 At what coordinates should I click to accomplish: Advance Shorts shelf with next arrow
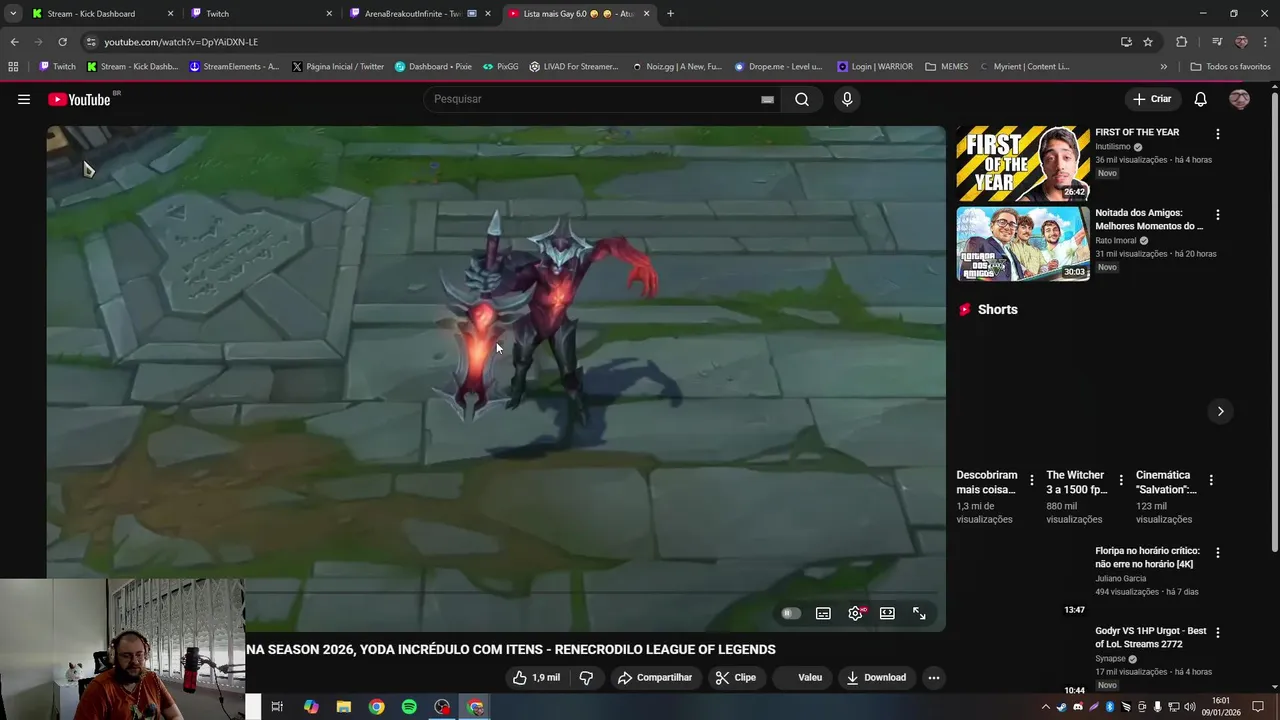pos(1220,411)
